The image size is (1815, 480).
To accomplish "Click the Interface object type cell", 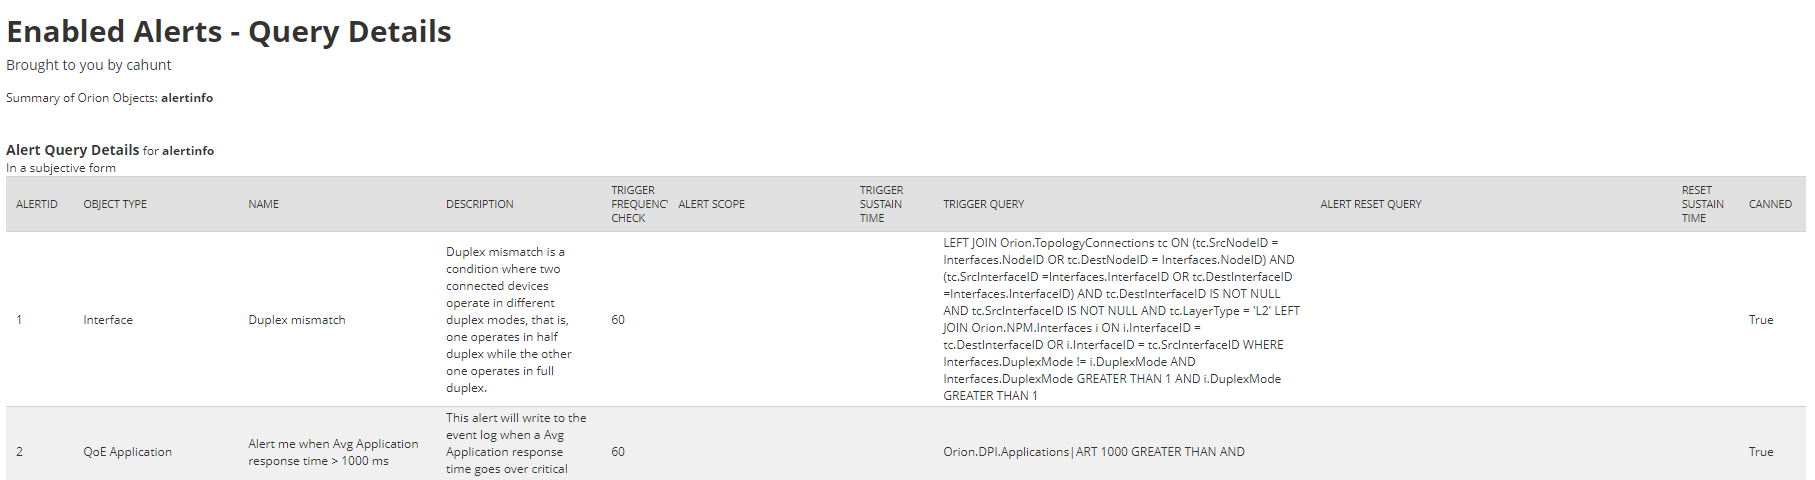I will click(108, 320).
